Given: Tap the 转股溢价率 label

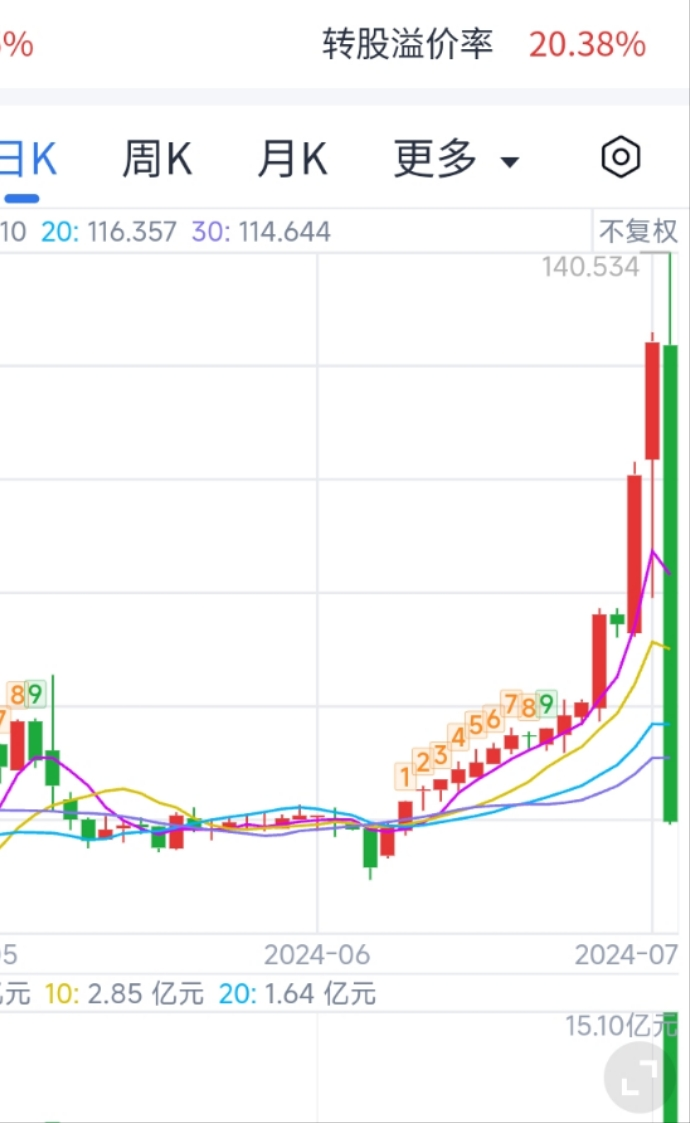Looking at the screenshot, I should [x=408, y=44].
